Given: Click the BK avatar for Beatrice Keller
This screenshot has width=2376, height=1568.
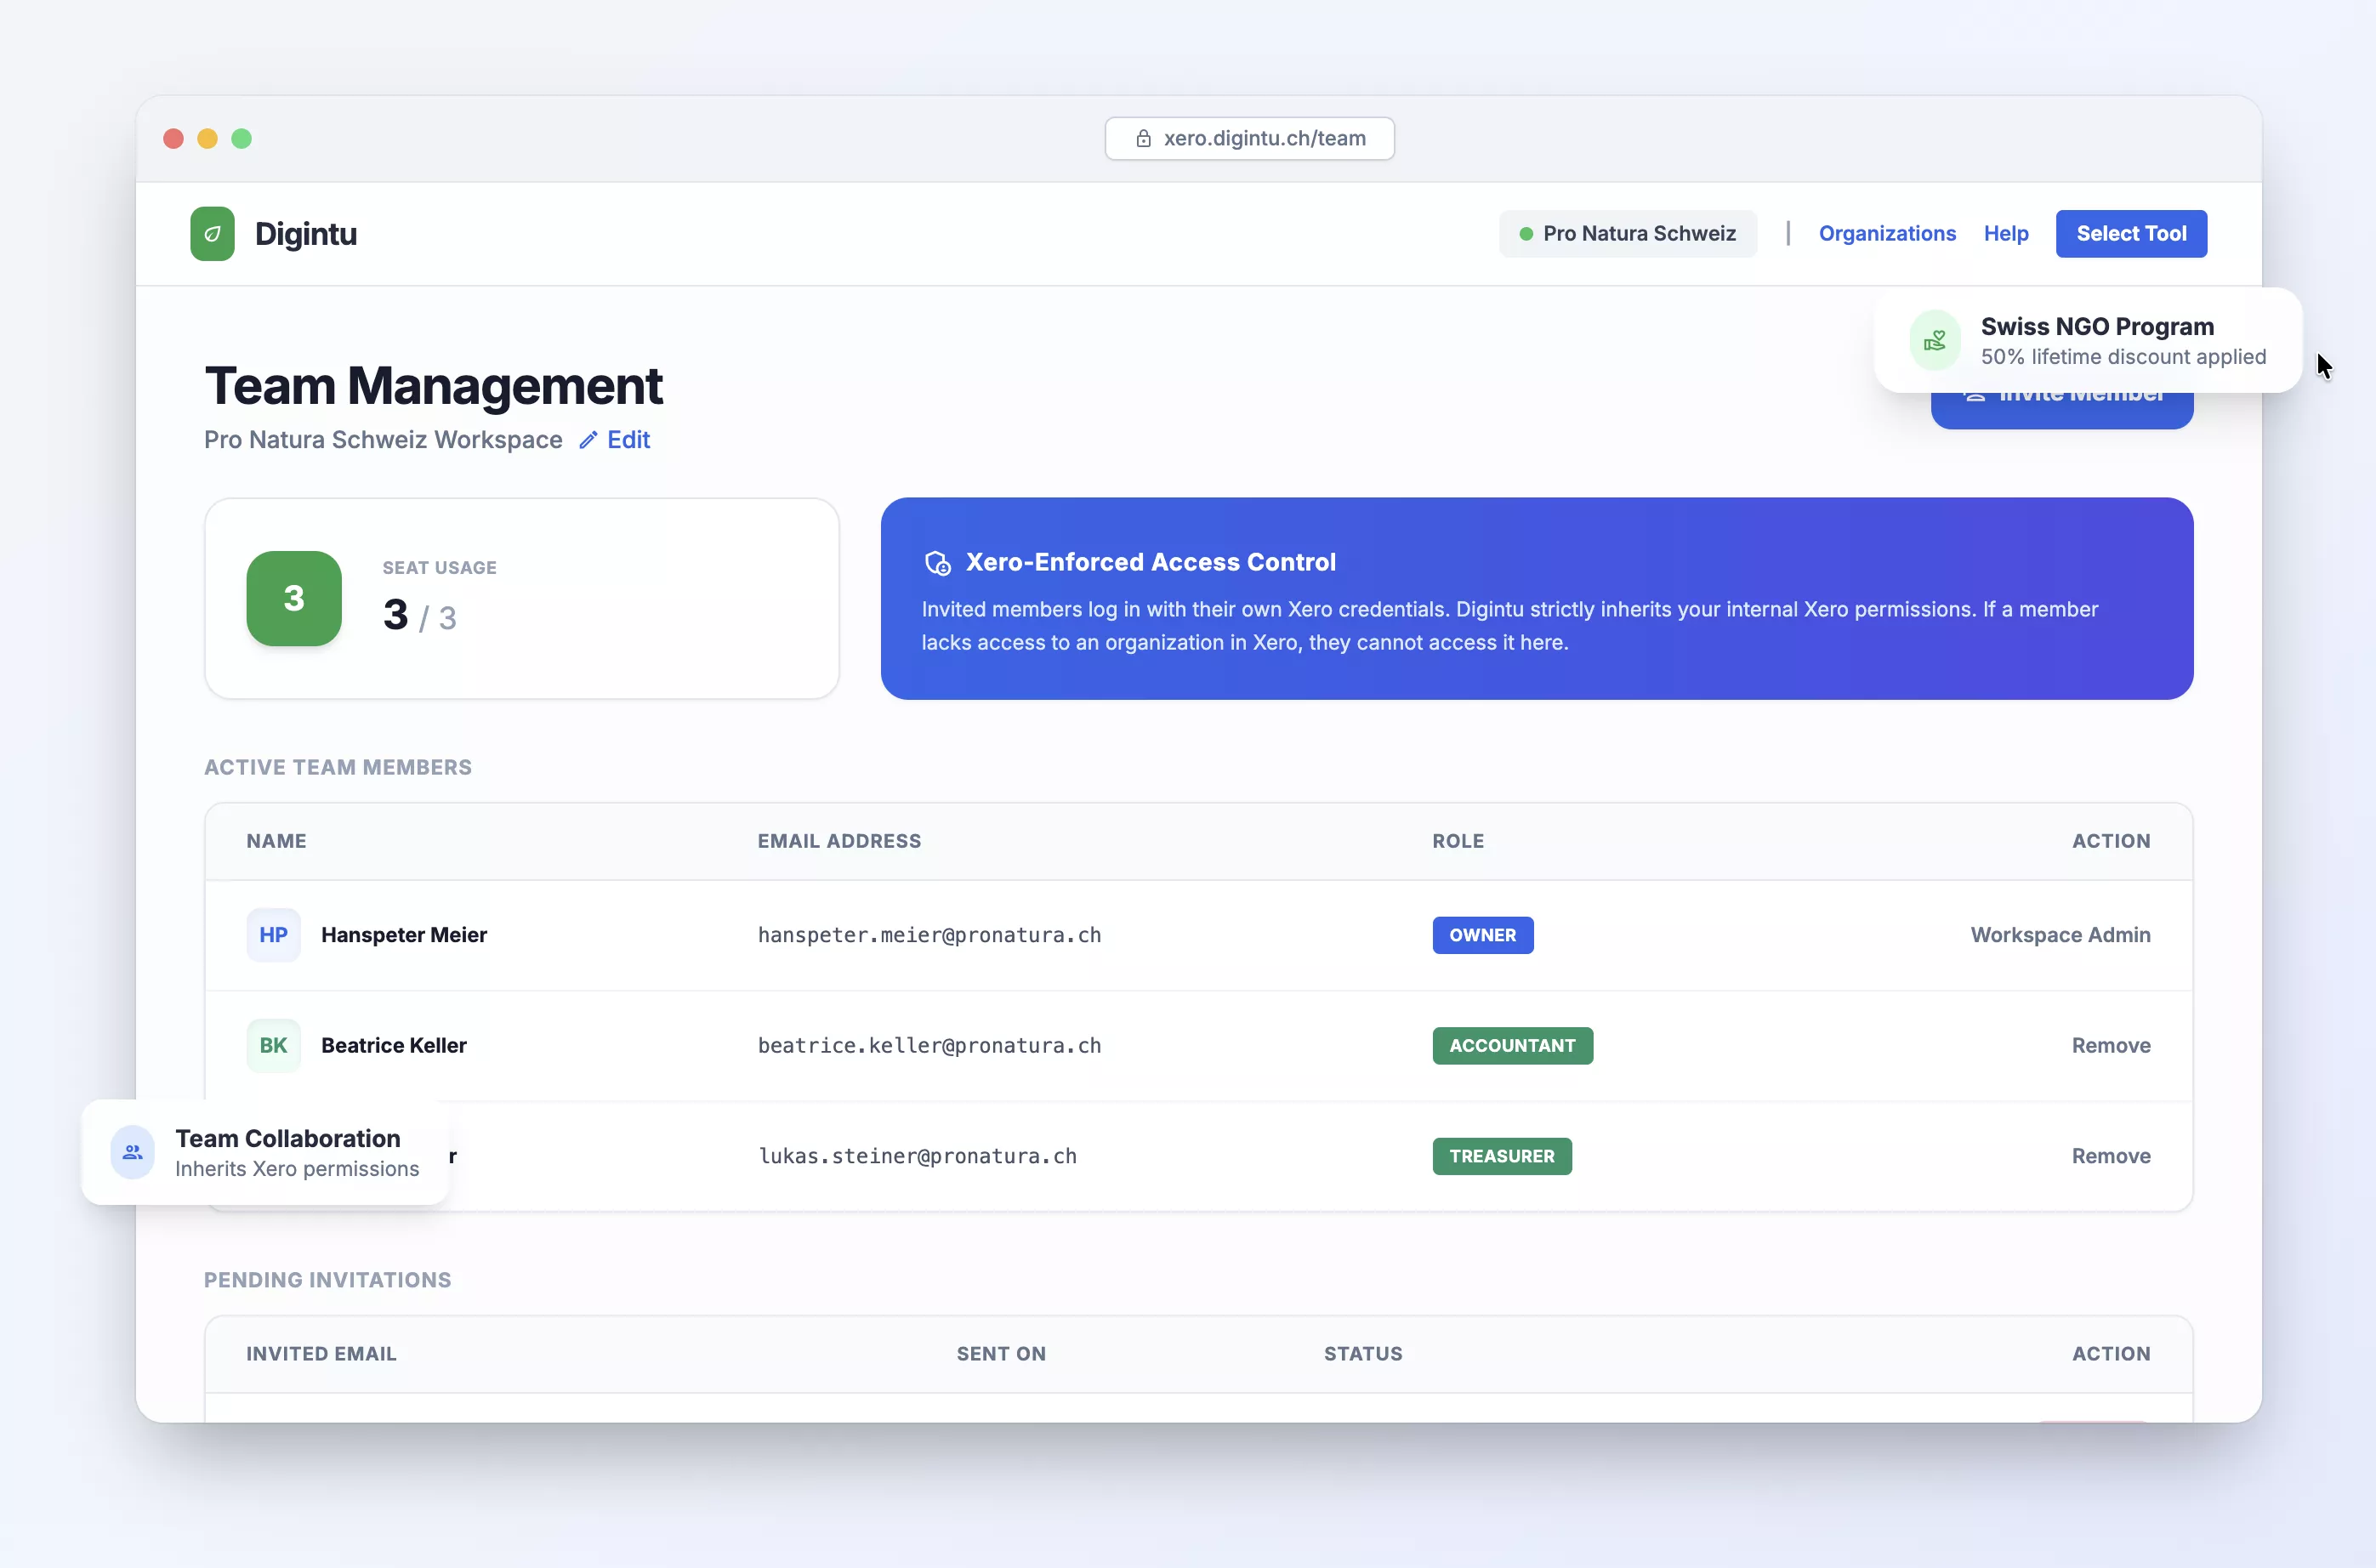Looking at the screenshot, I should 273,1045.
